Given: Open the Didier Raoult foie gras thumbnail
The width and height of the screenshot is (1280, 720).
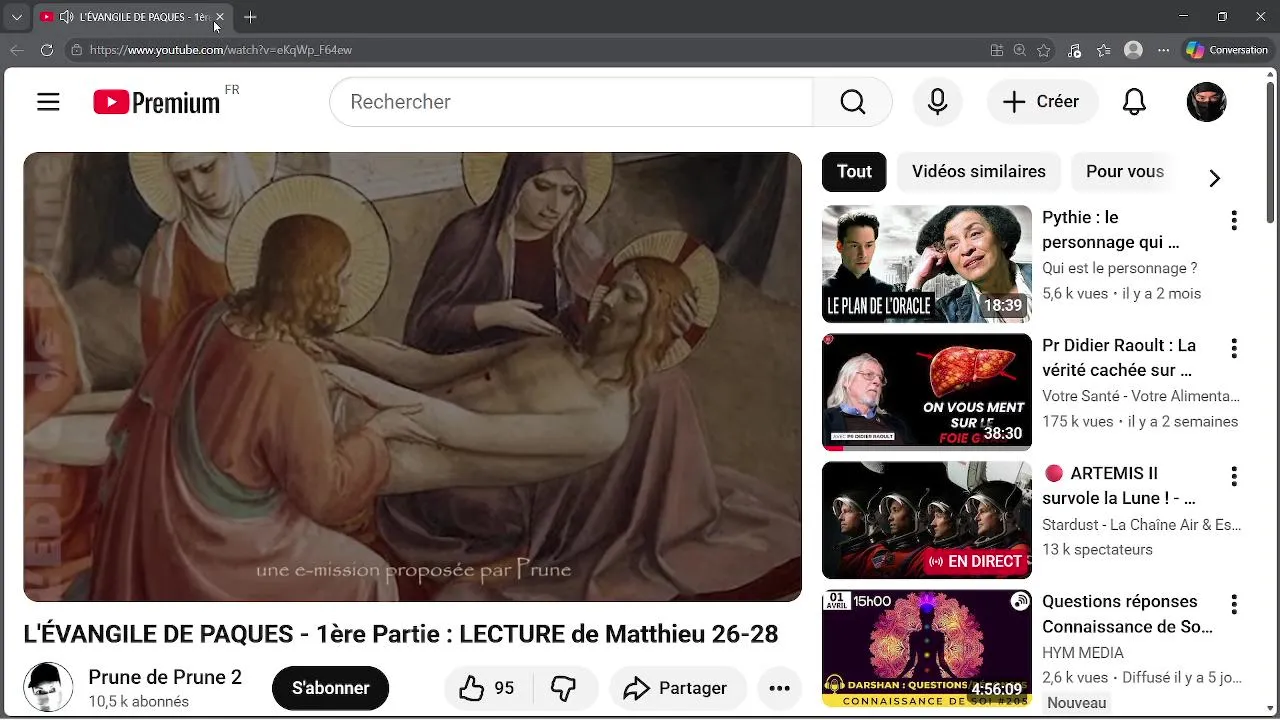Looking at the screenshot, I should click(x=927, y=392).
